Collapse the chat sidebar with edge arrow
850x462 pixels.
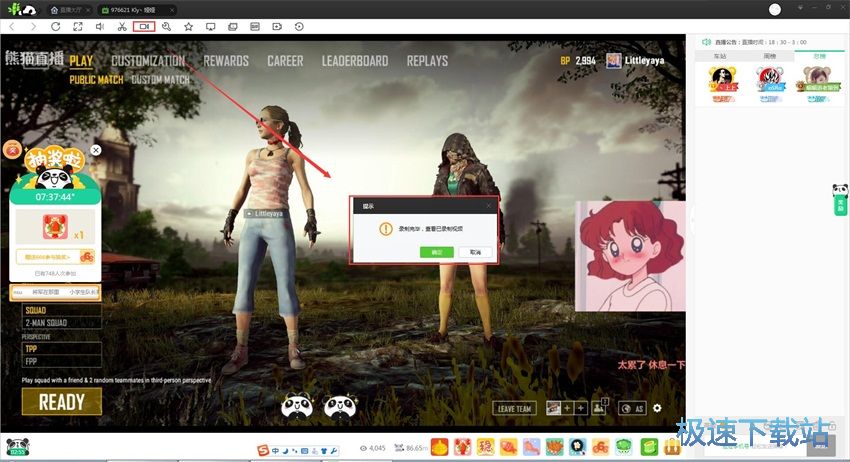click(691, 221)
